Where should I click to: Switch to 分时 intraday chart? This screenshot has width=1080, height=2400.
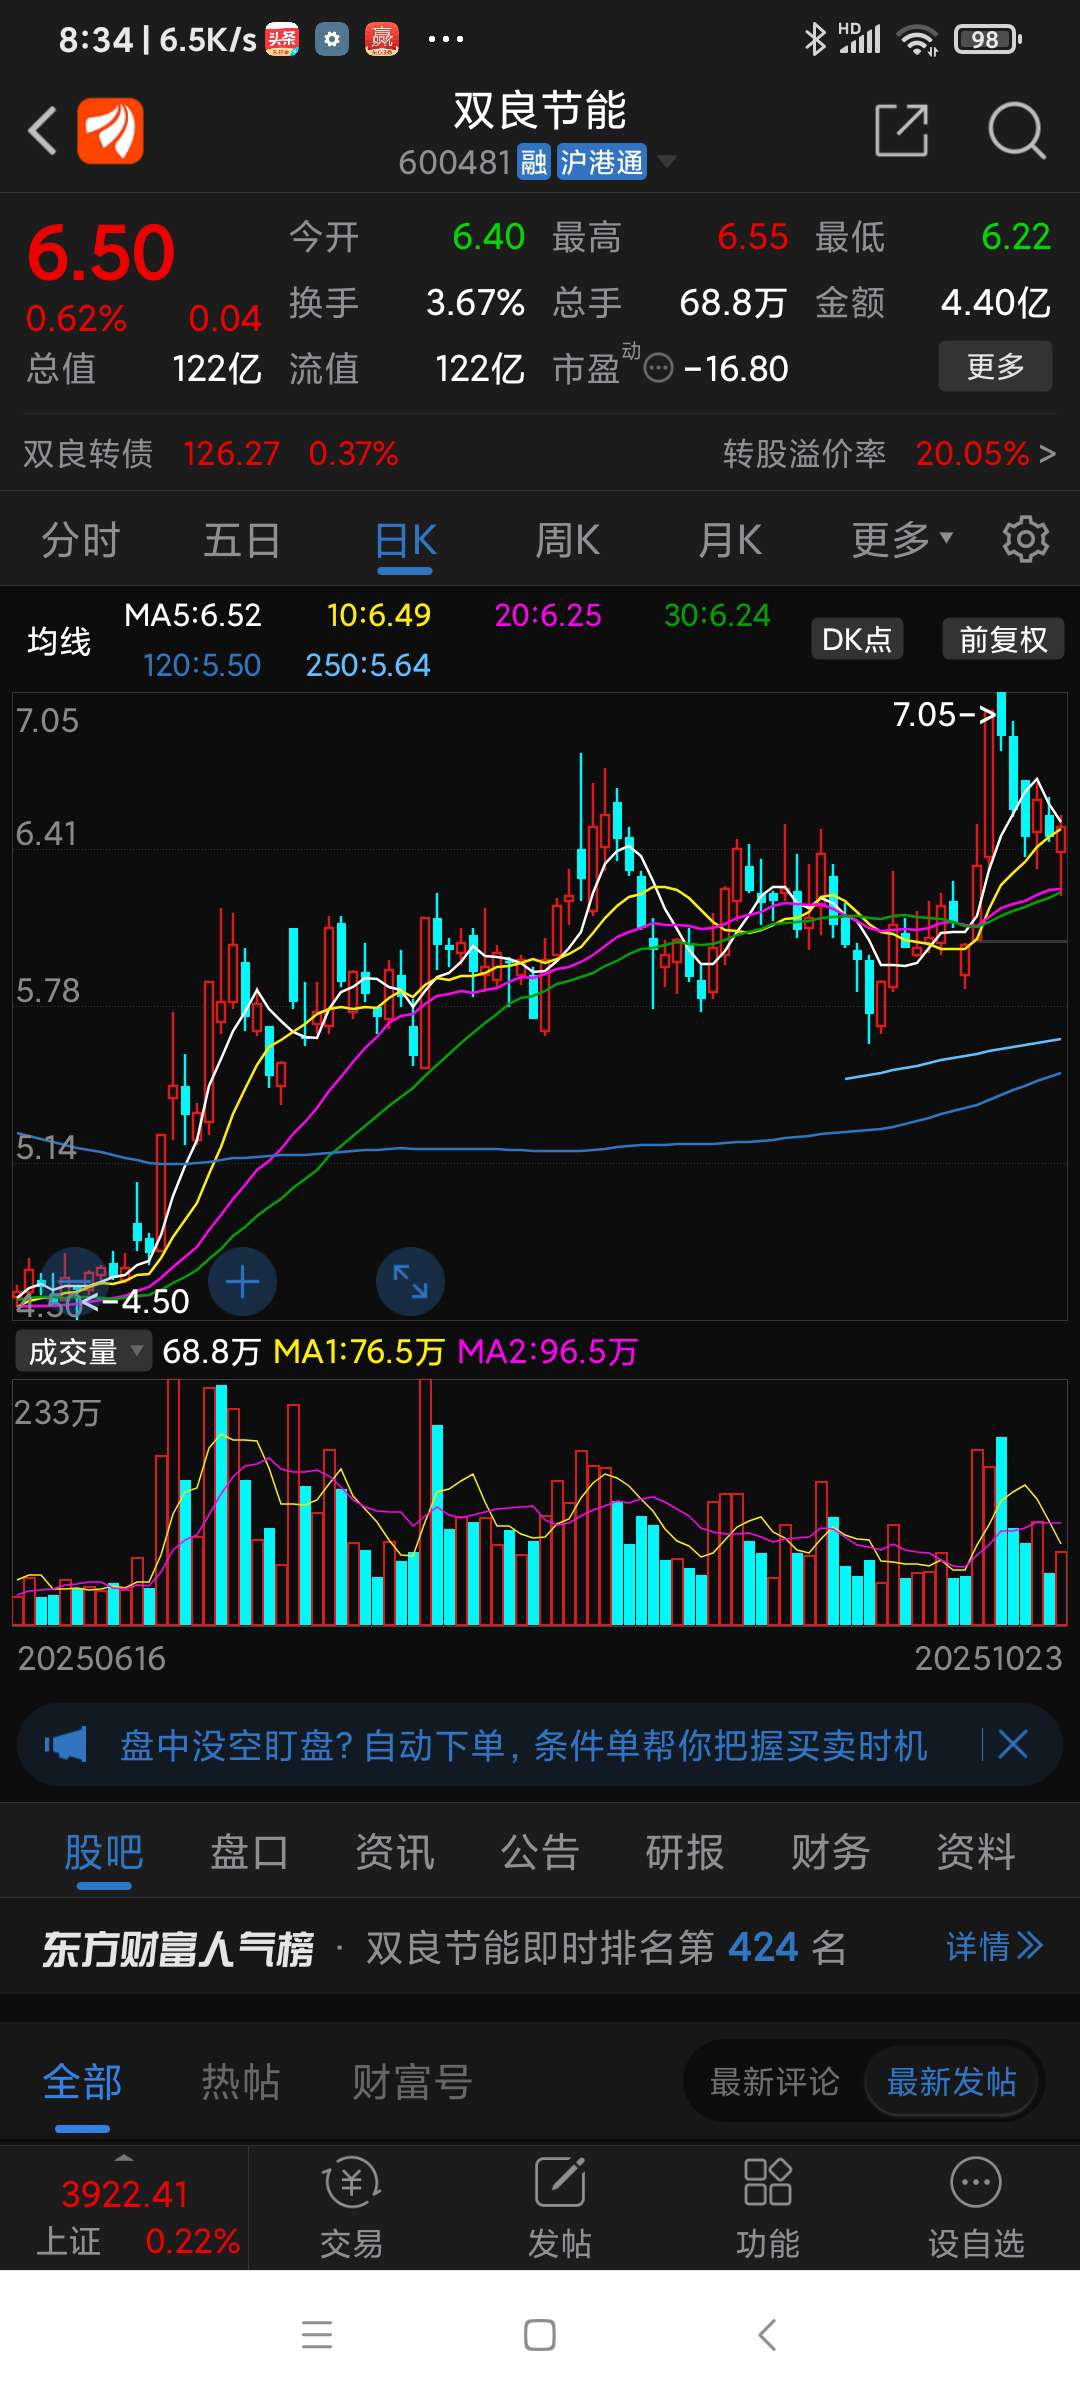(80, 540)
